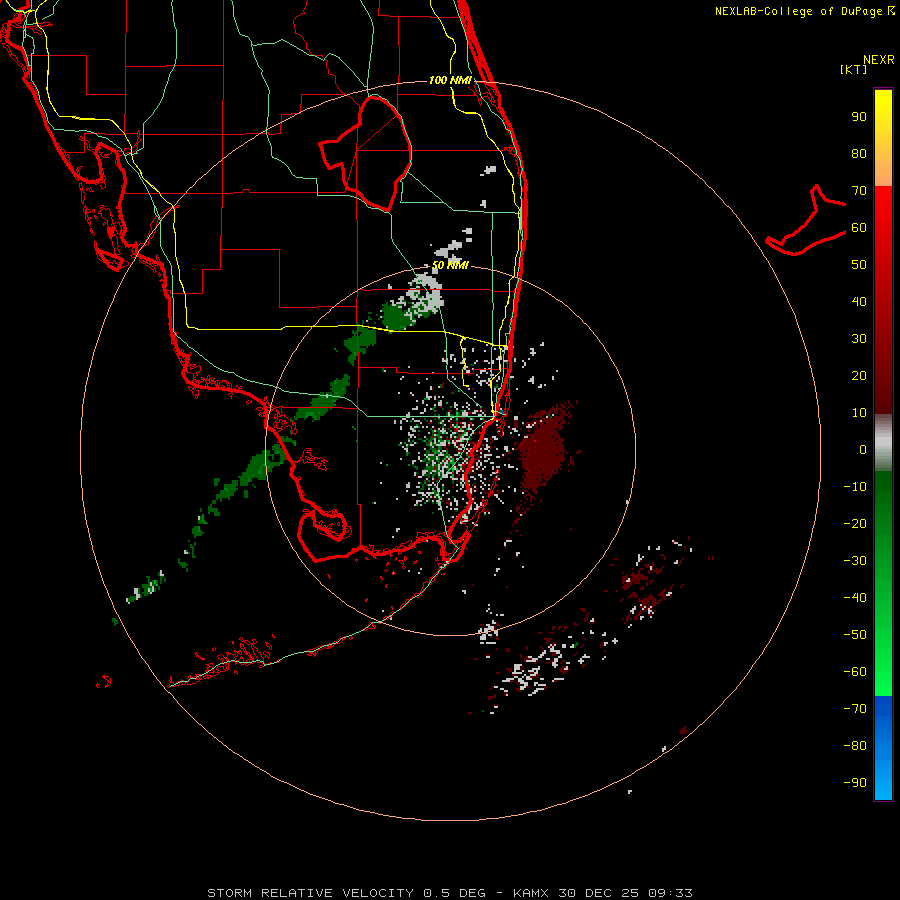The image size is (900, 900).
Task: Click the [KT] units label
Action: (x=854, y=69)
